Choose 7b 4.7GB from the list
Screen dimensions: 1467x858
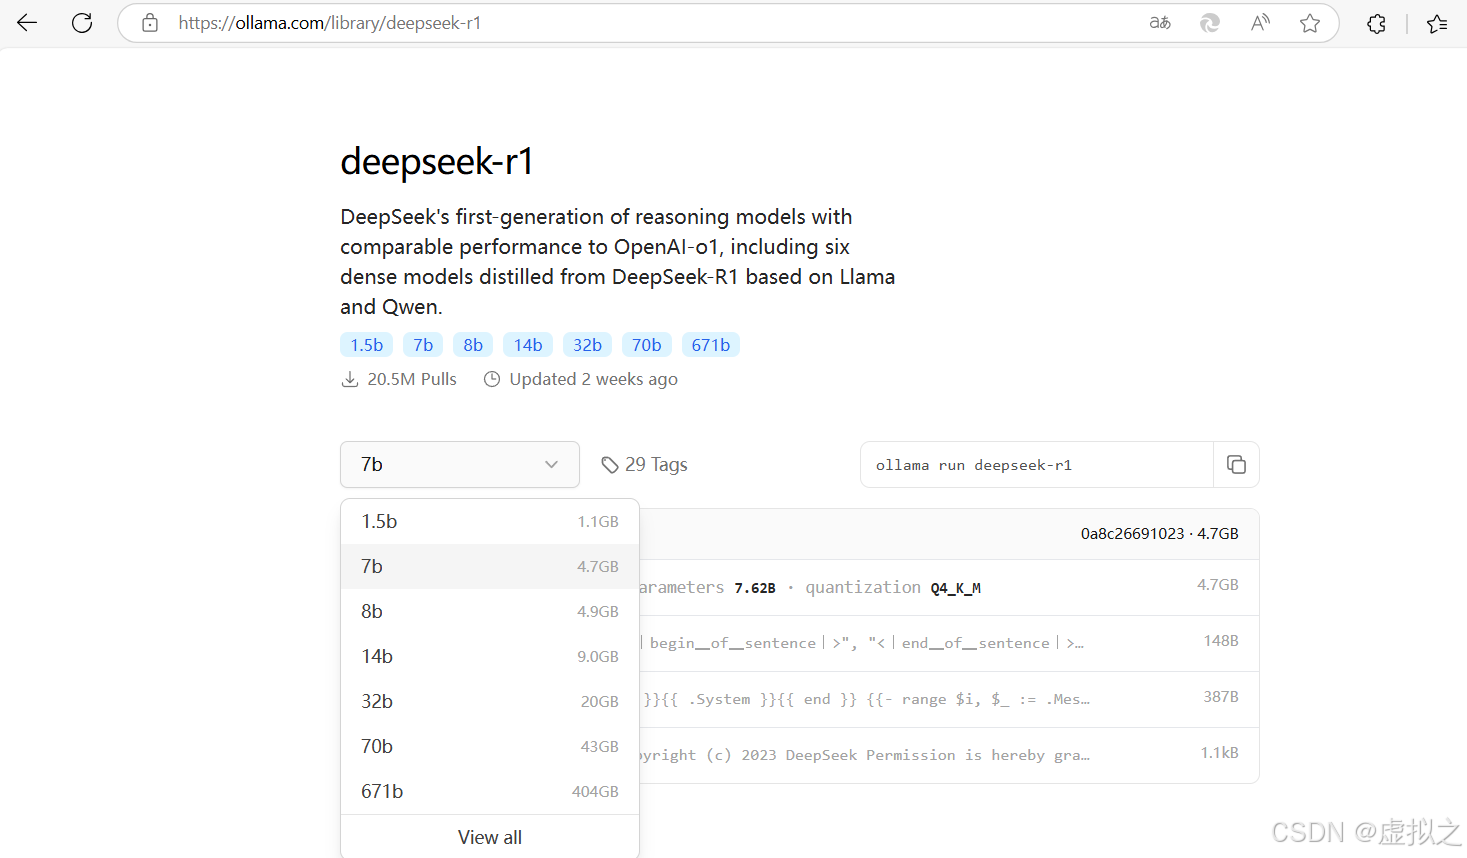[x=490, y=566]
